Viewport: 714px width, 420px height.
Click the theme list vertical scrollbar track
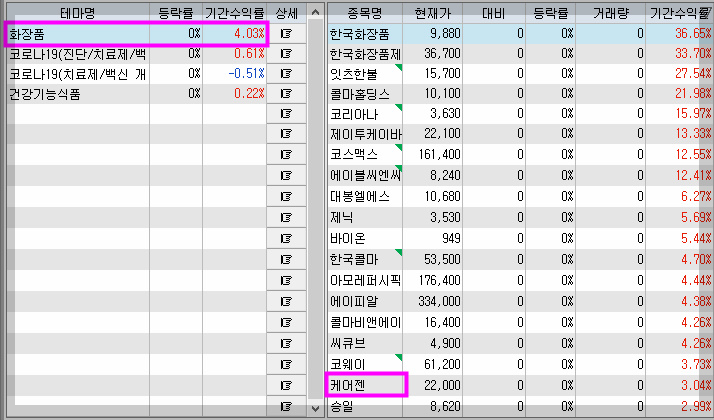tap(315, 210)
